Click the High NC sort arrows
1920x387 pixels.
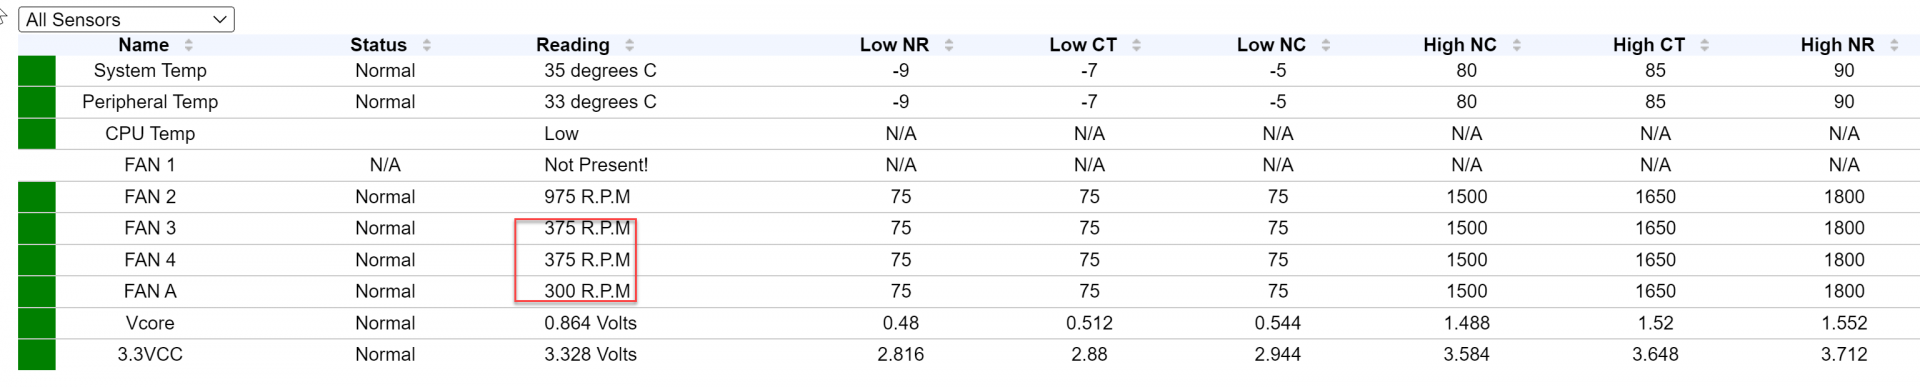[1516, 45]
